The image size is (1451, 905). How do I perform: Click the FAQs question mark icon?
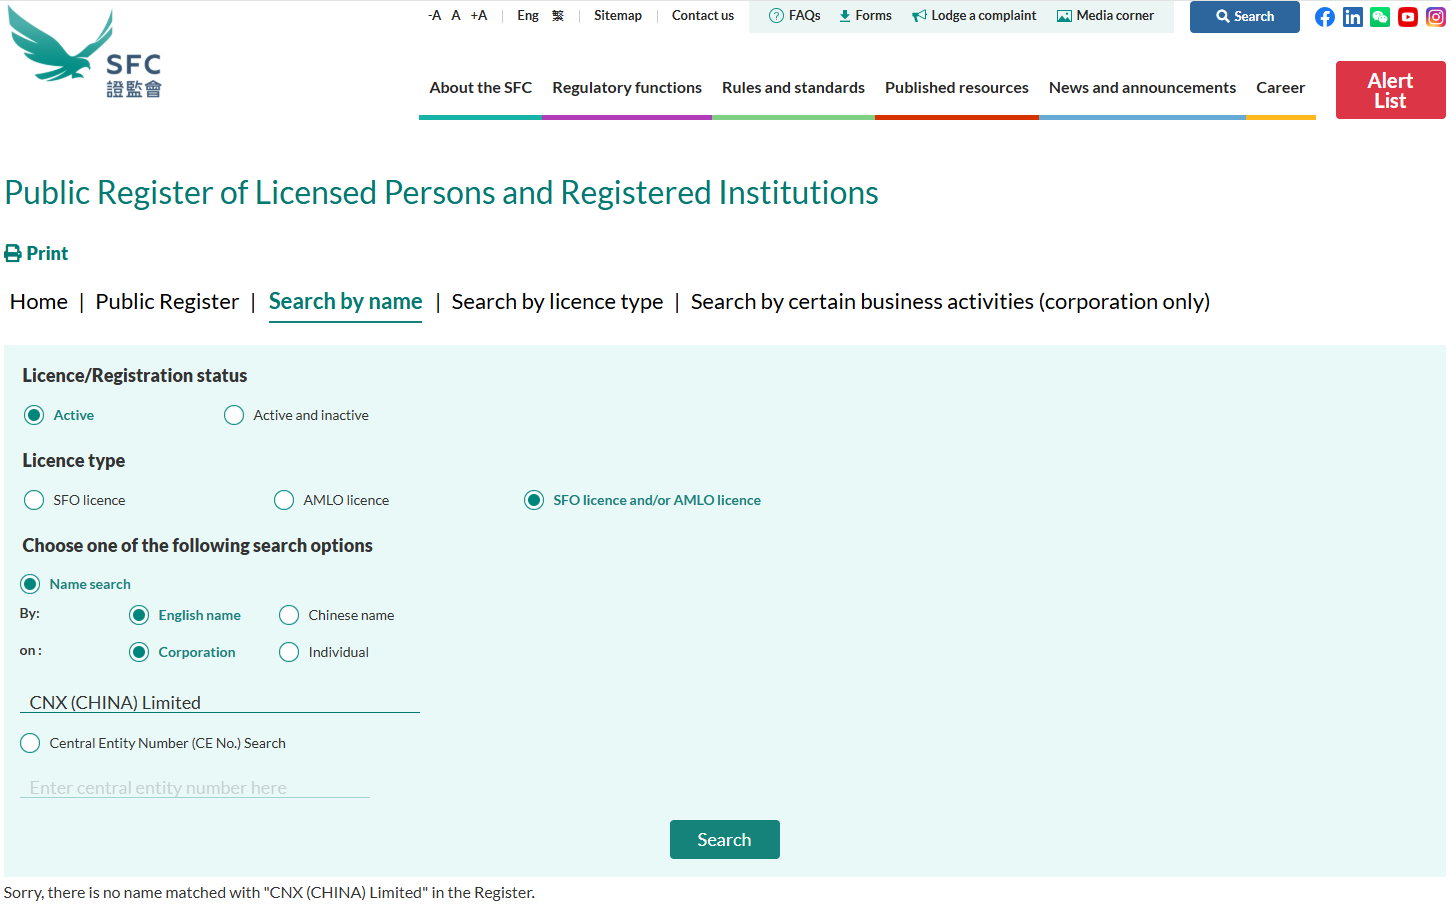click(x=776, y=16)
